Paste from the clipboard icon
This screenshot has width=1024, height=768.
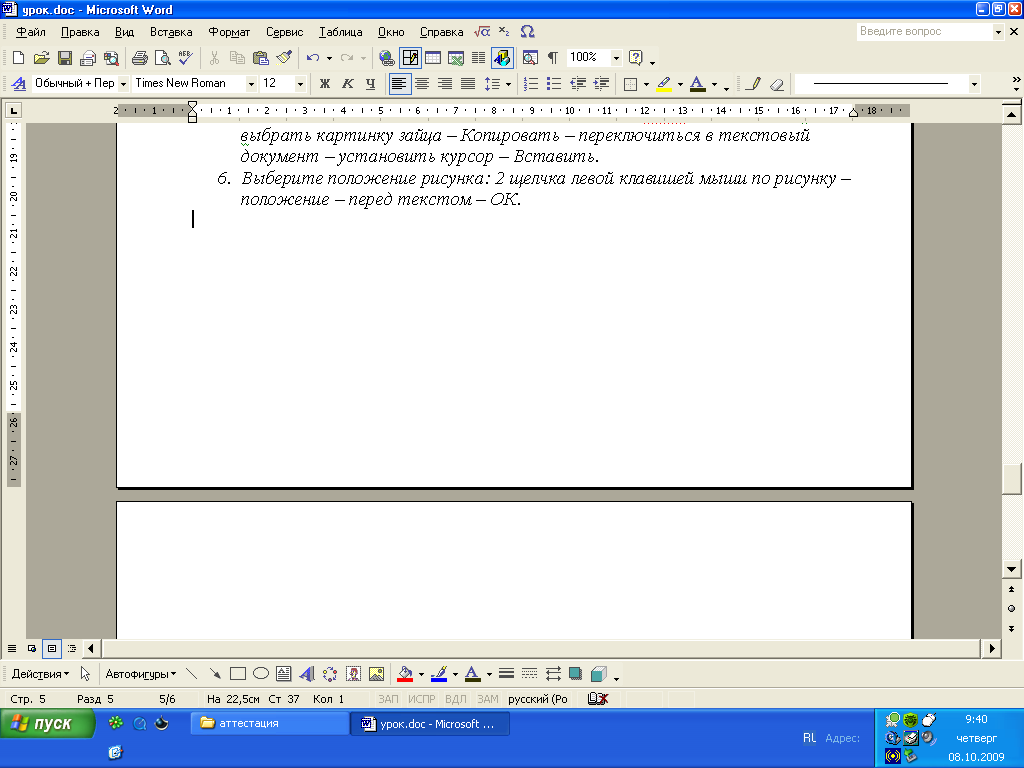coord(261,58)
